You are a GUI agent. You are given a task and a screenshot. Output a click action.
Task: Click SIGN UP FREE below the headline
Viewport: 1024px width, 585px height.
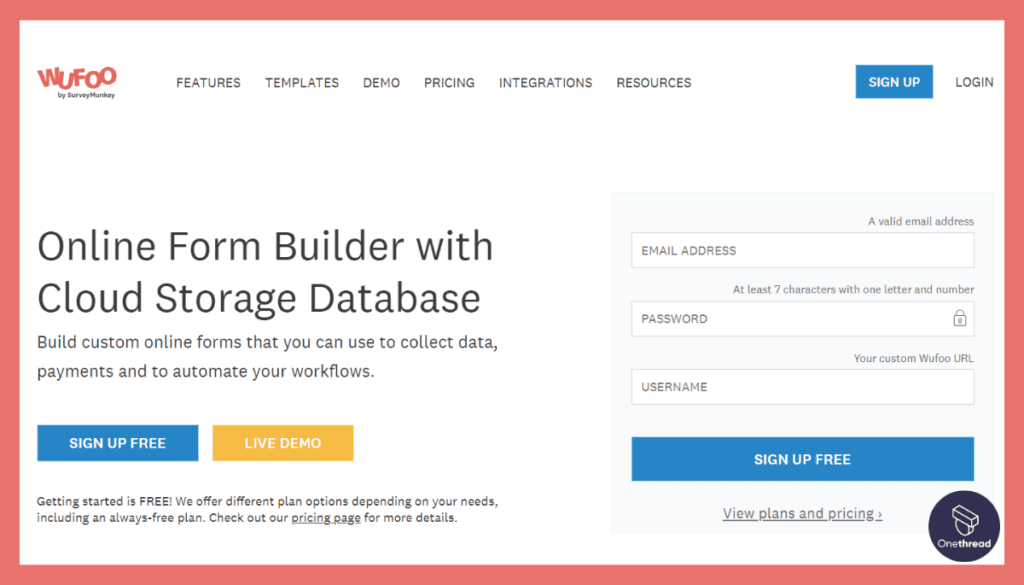click(x=118, y=443)
